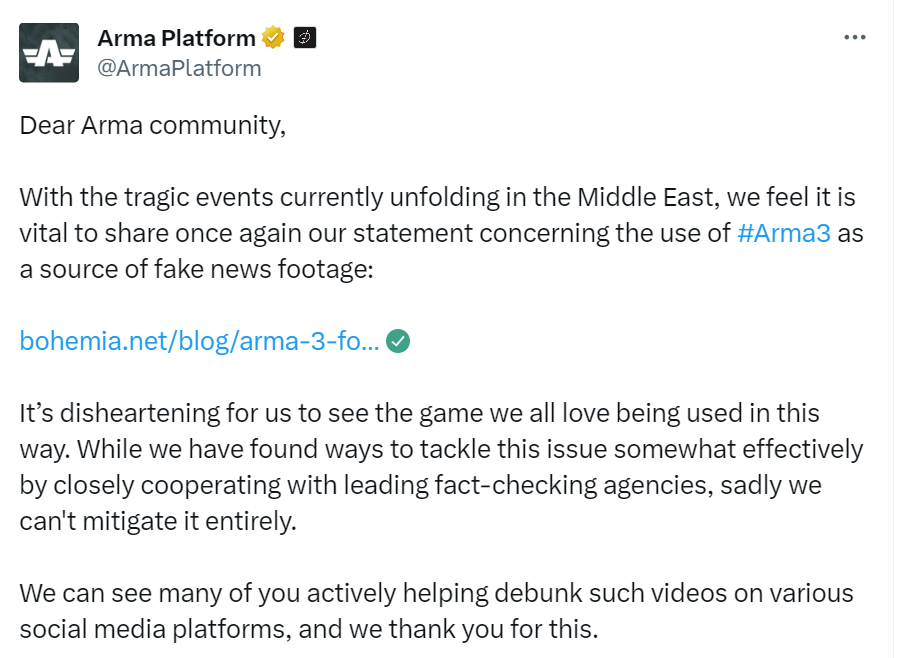Click the 'Dear Arma community,' greeting line
901x658 pixels.
[153, 125]
